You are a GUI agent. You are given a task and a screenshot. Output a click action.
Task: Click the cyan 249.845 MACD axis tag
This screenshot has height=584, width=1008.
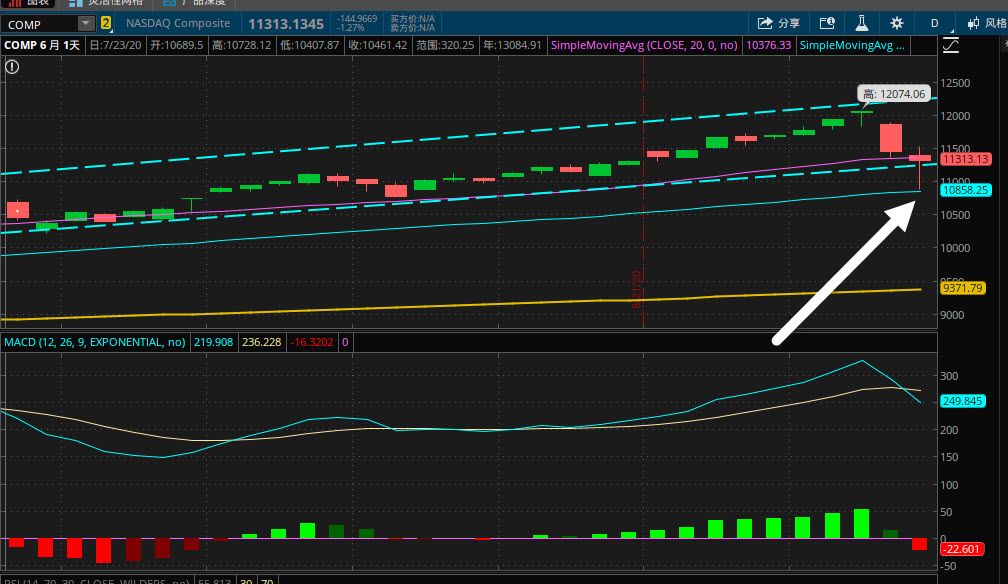[x=963, y=401]
